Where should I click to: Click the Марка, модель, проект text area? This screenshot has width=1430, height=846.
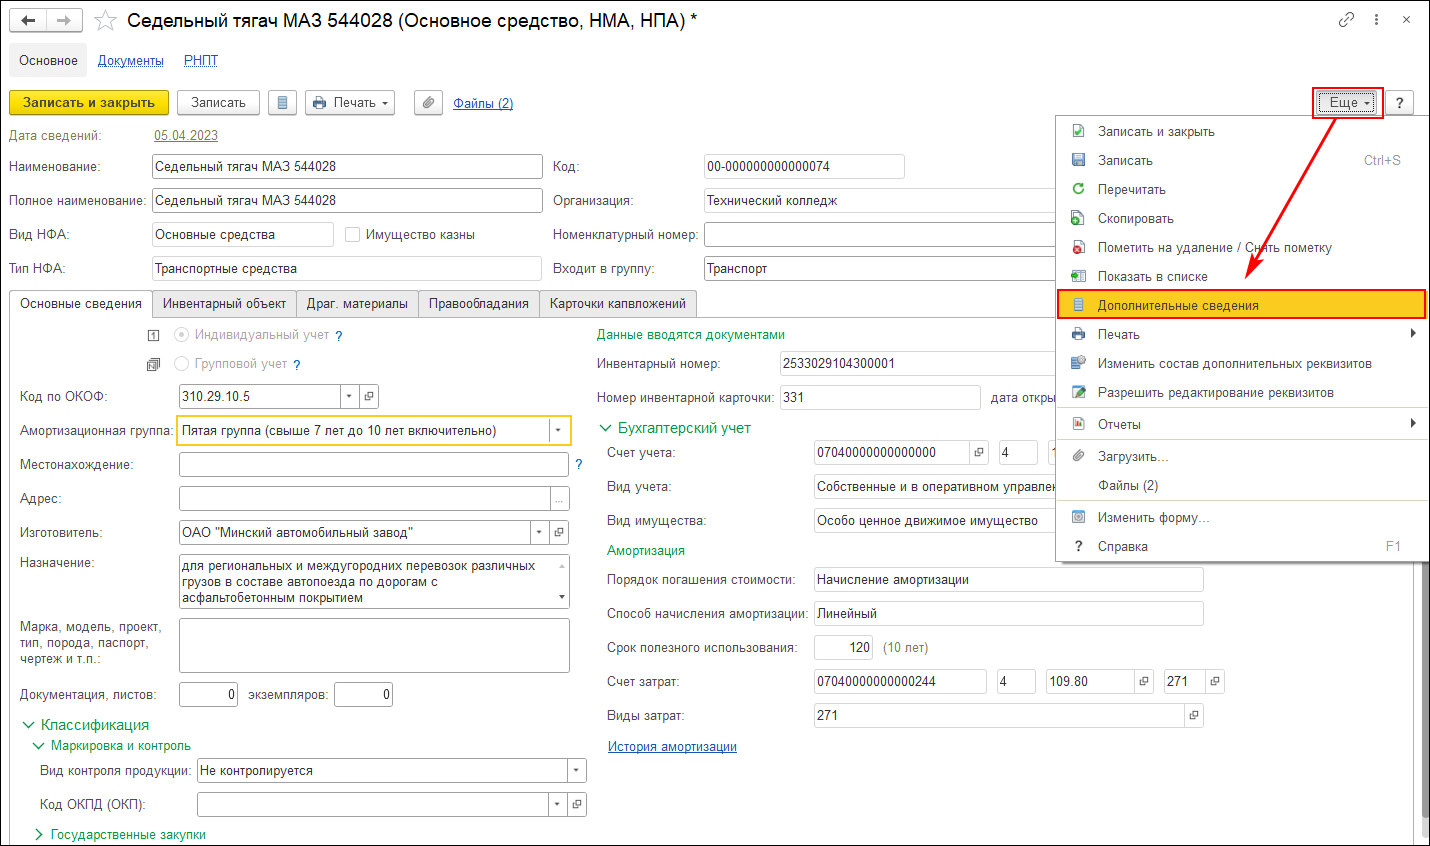(374, 645)
